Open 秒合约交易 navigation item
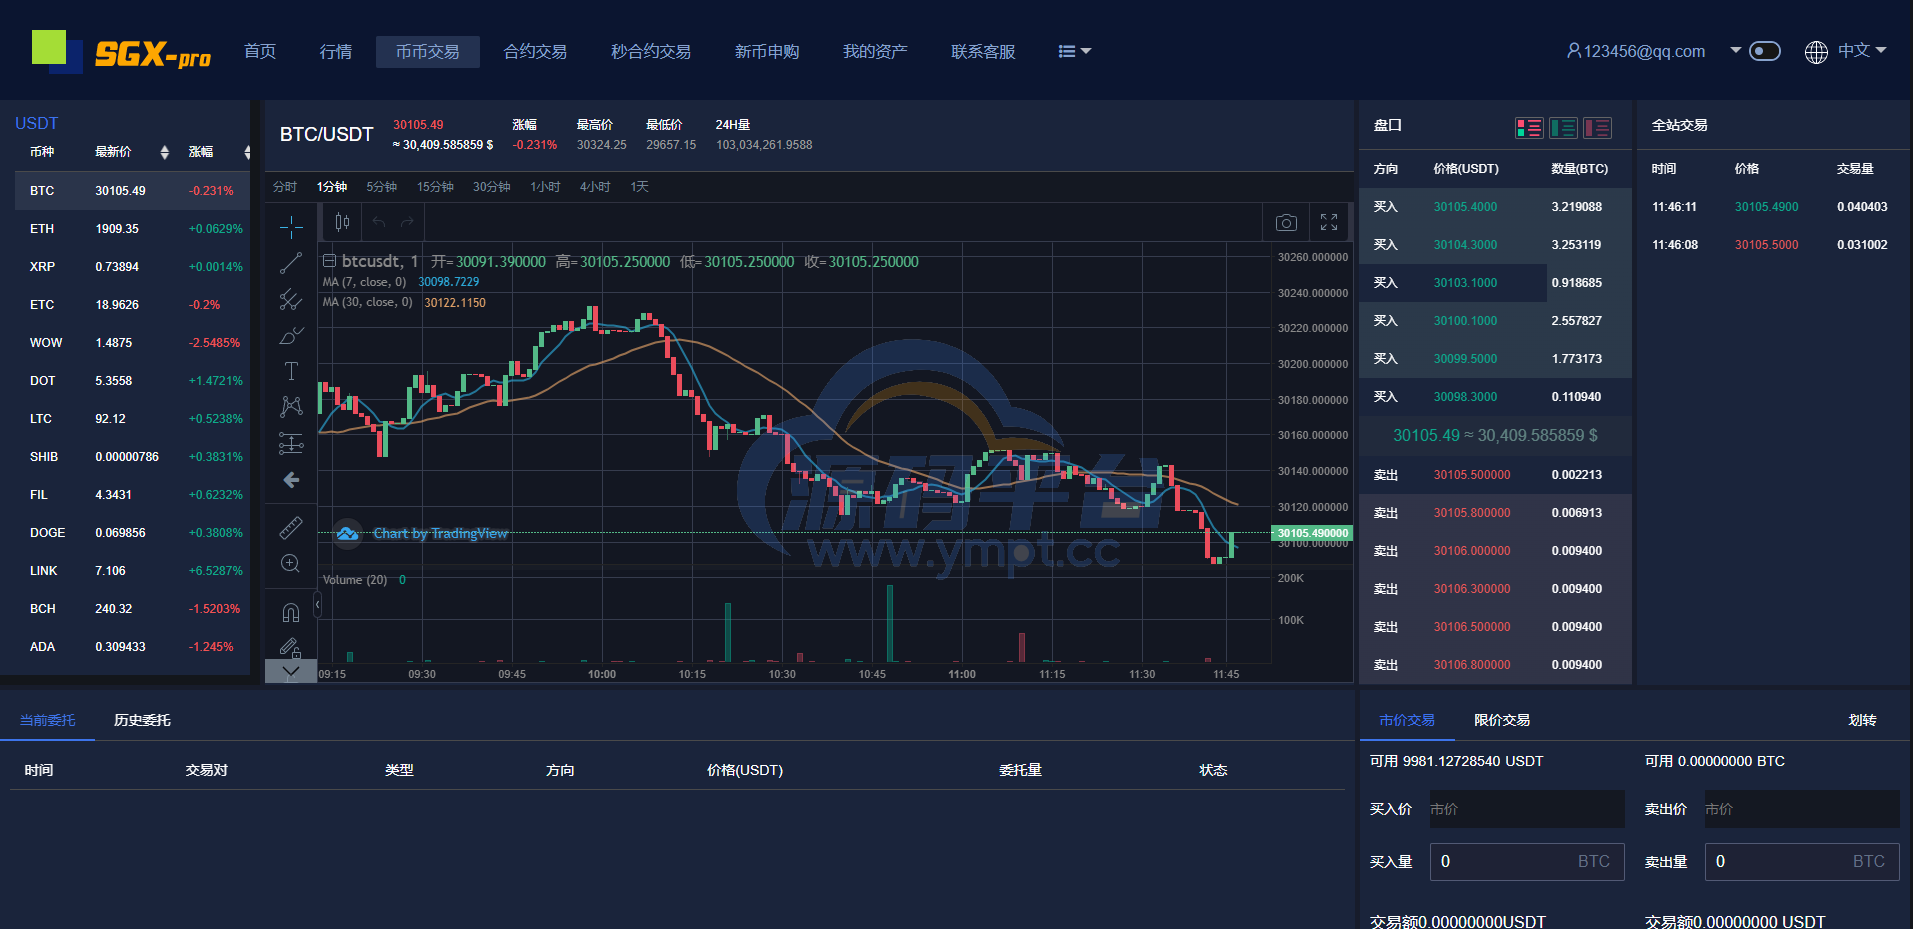 click(651, 51)
